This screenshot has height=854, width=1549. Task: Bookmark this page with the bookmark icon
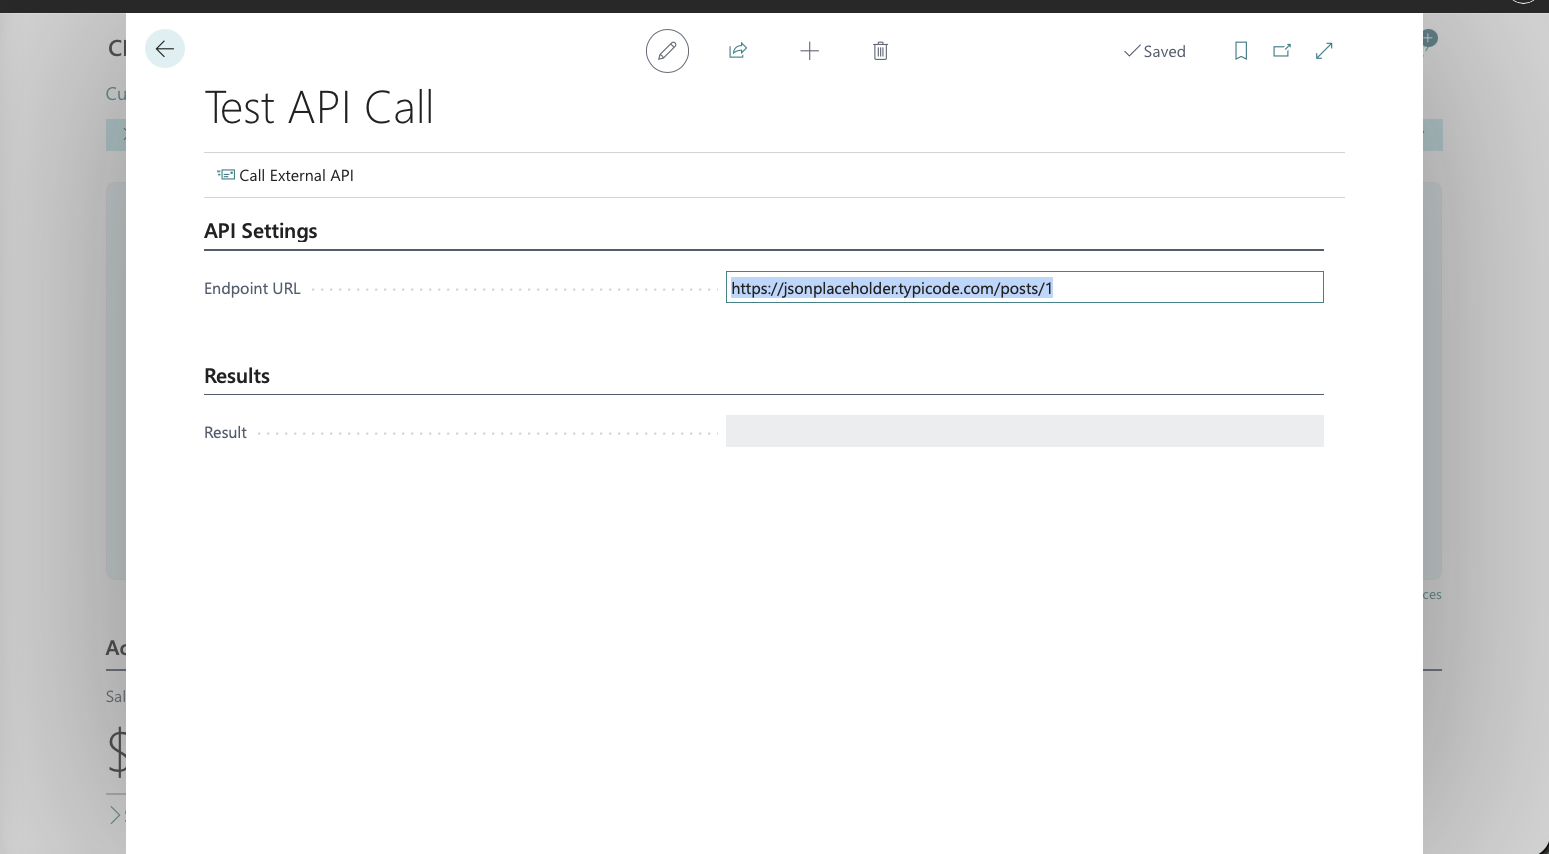click(1241, 51)
